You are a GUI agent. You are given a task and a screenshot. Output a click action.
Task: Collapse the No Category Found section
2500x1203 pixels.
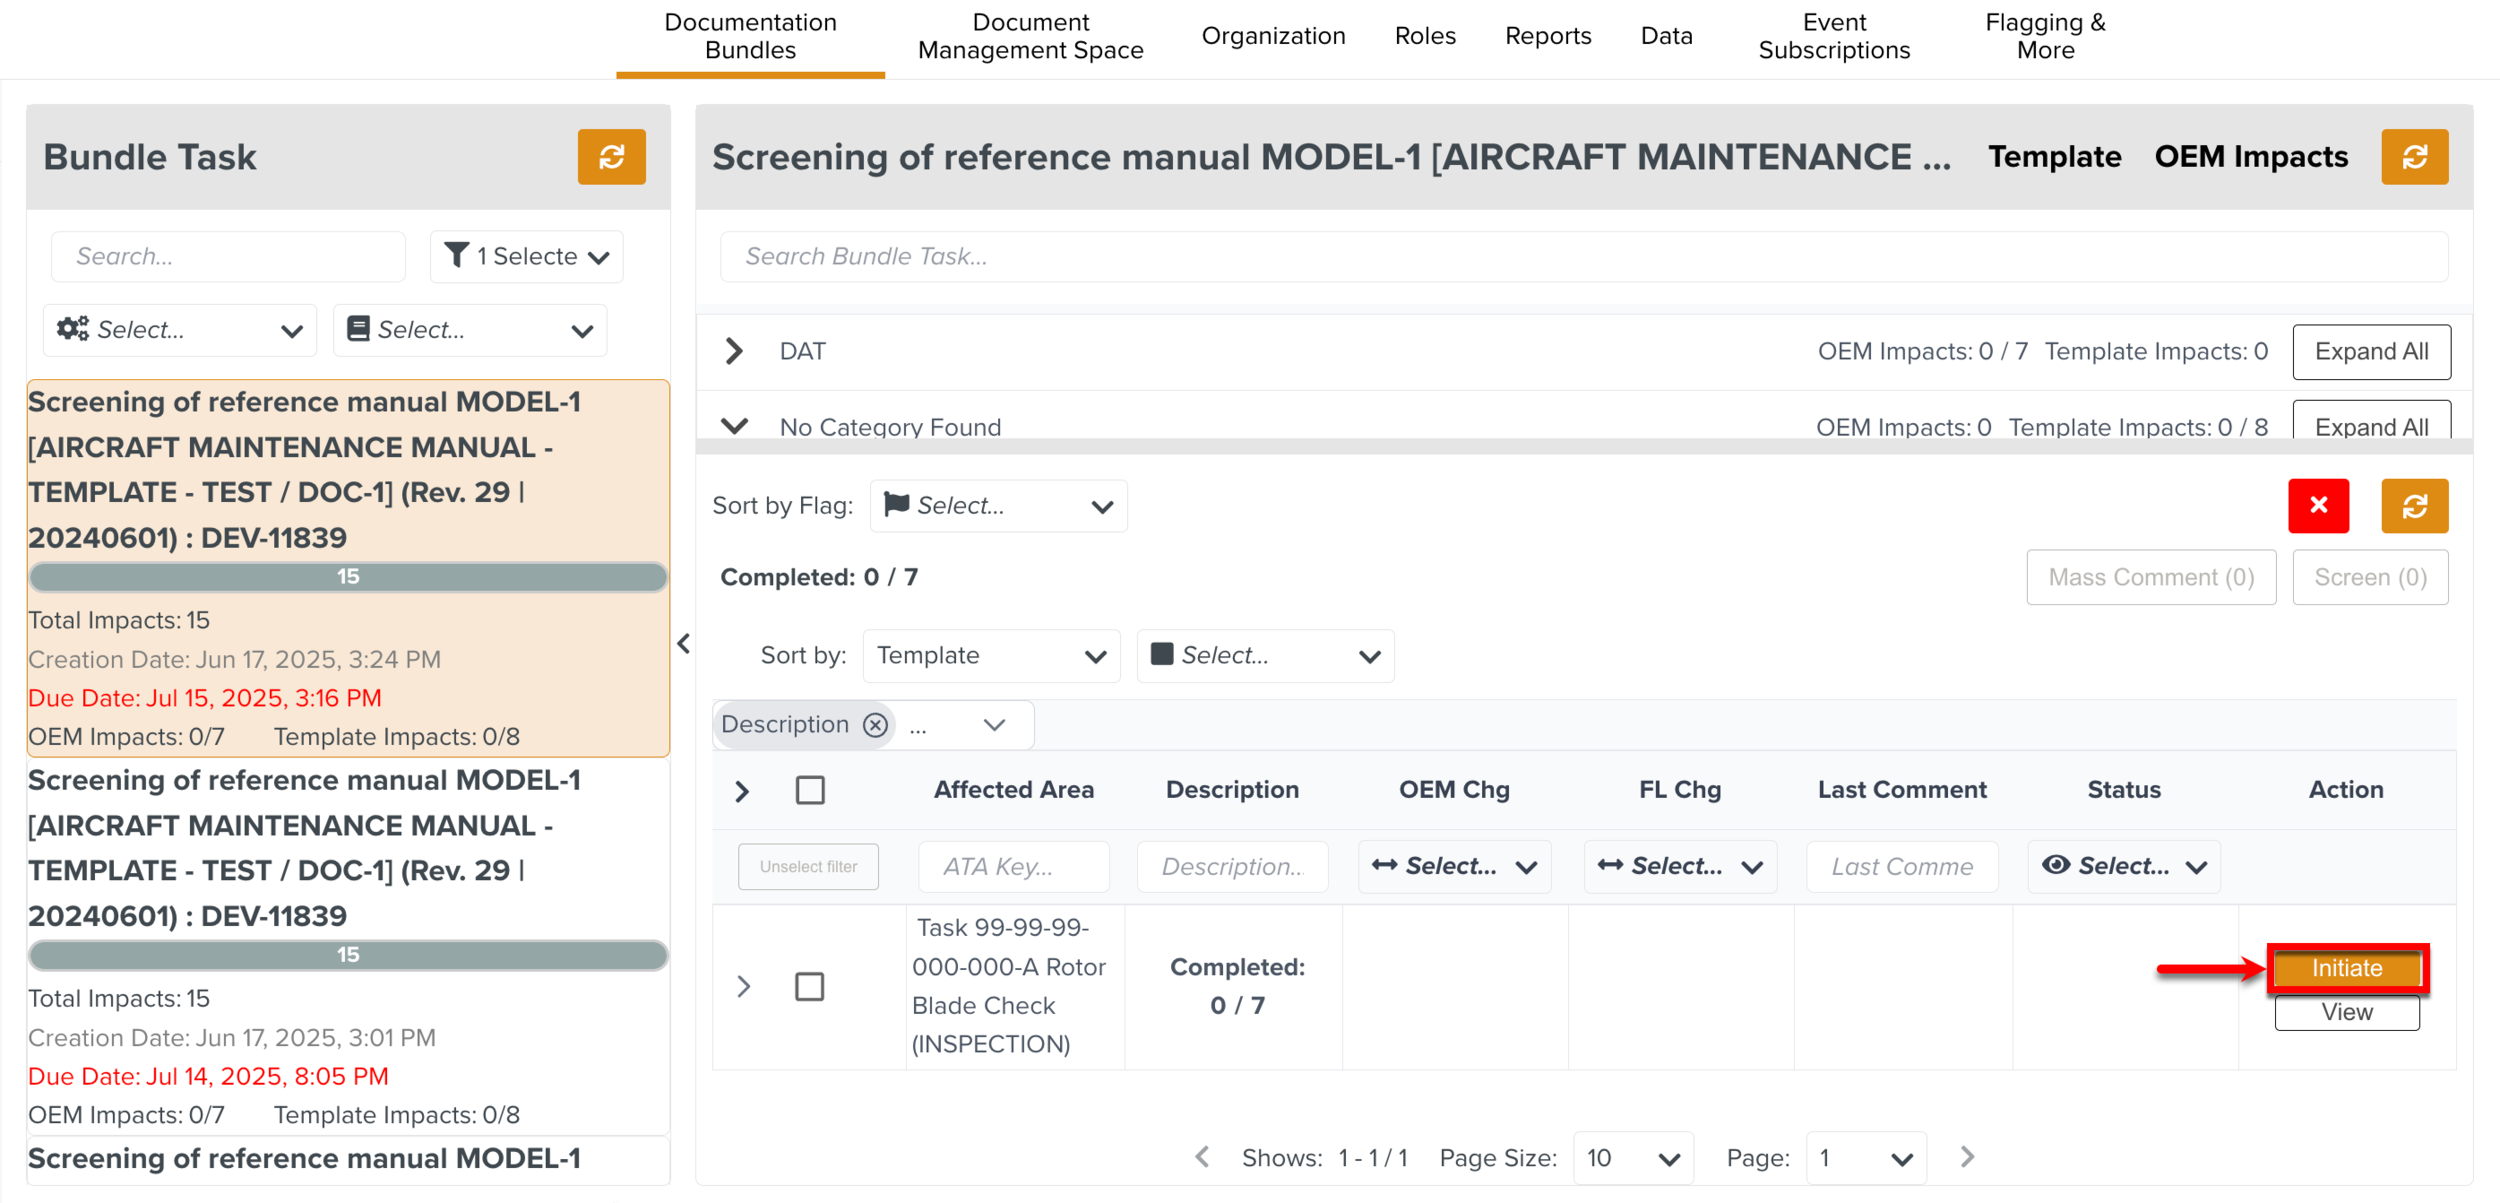735,426
